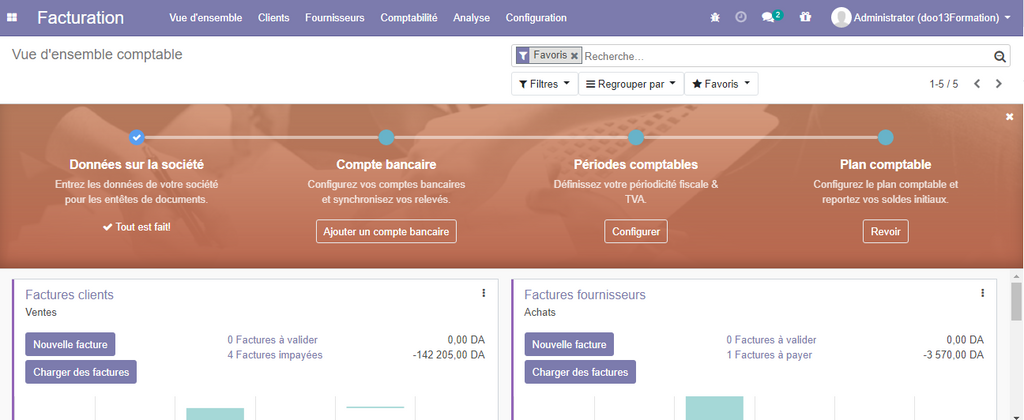Open the Administrator user menu
1024x420 pixels.
coord(920,18)
